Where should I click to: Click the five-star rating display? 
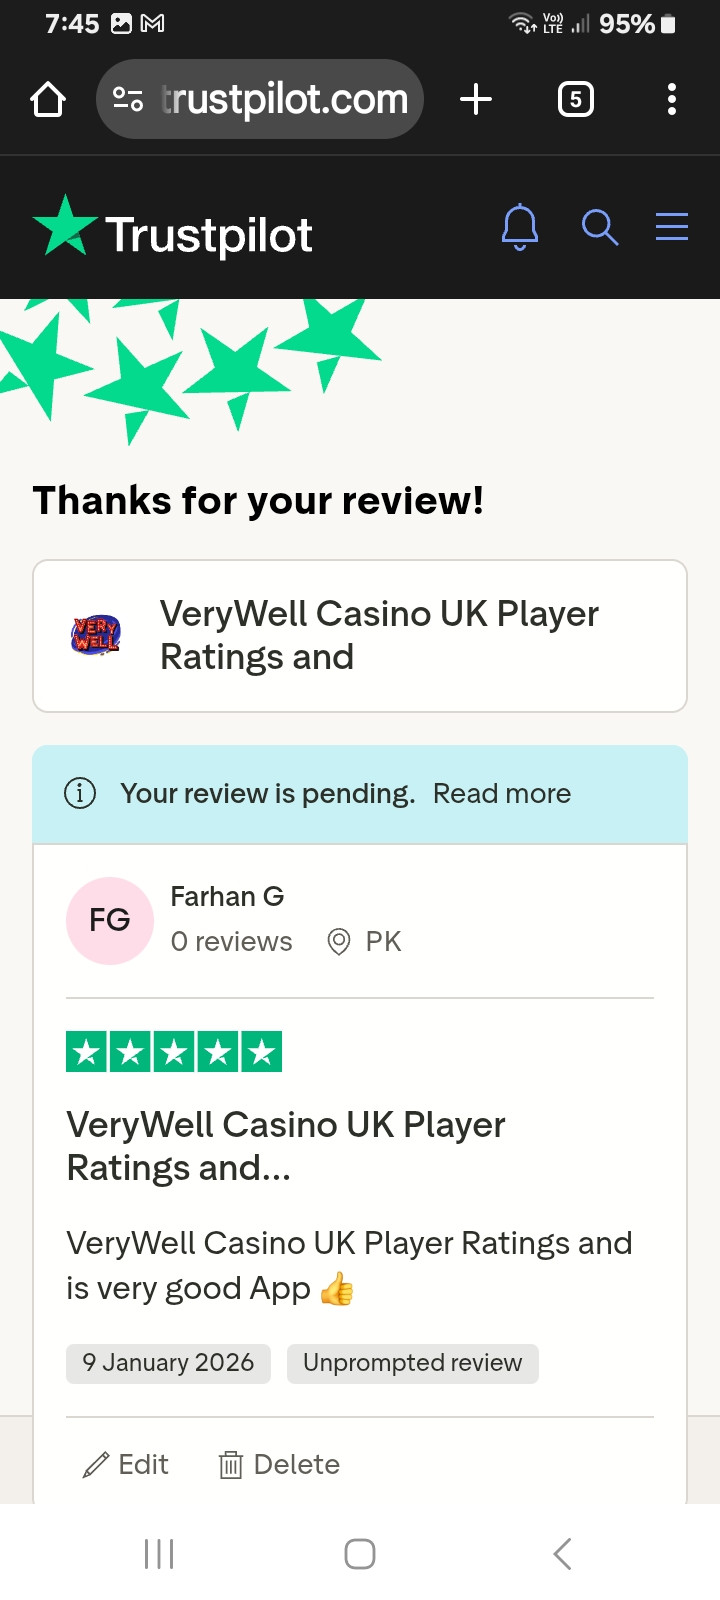(x=174, y=1052)
